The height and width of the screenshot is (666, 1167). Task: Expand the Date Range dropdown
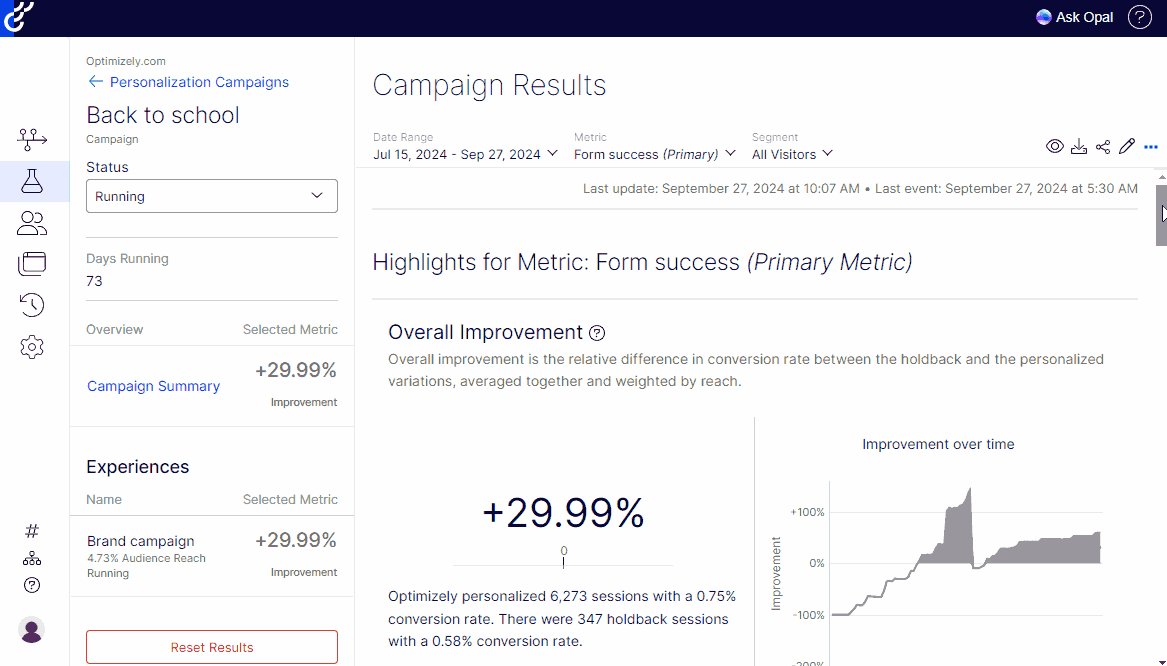point(465,154)
